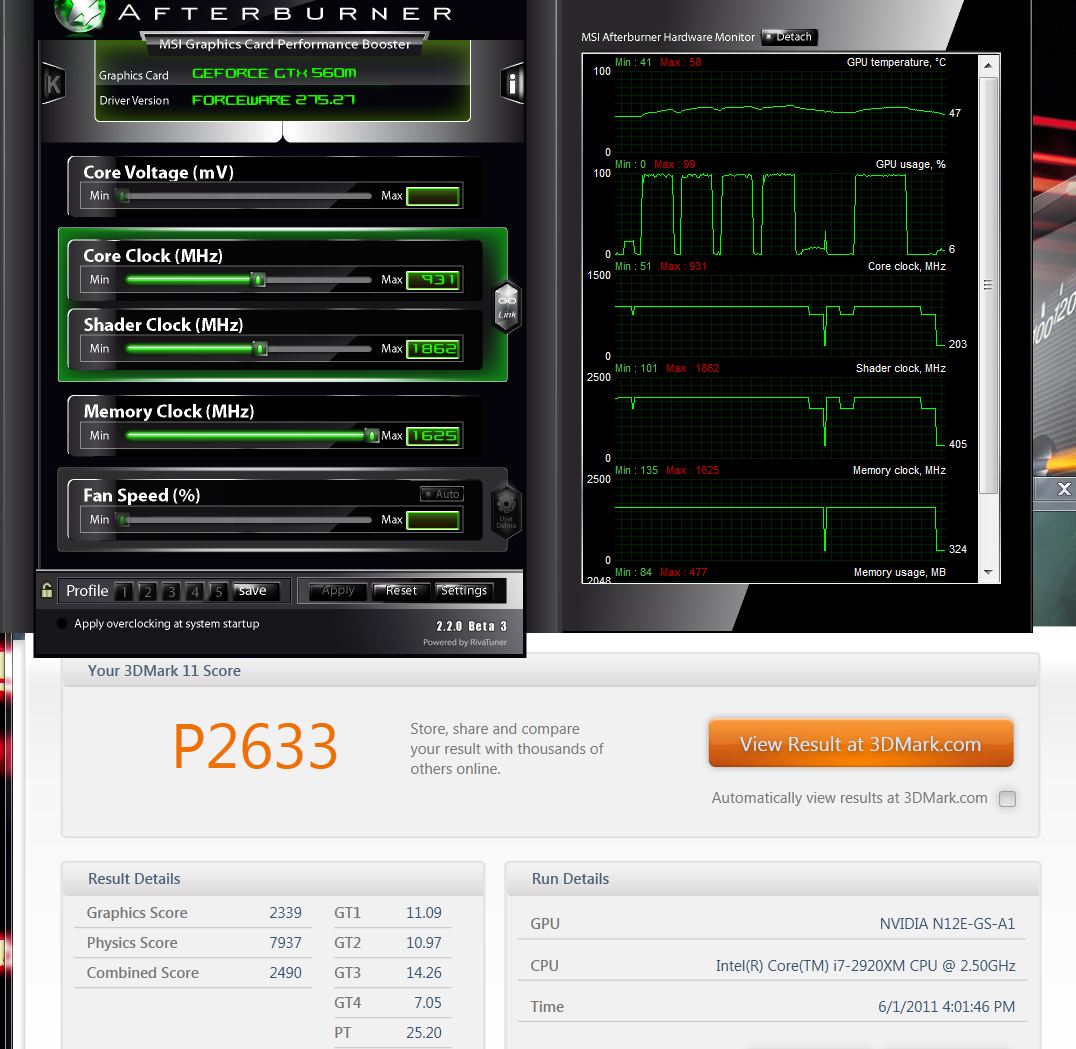Click the Memory Clock value field 1625
The width and height of the screenshot is (1076, 1049).
(433, 436)
